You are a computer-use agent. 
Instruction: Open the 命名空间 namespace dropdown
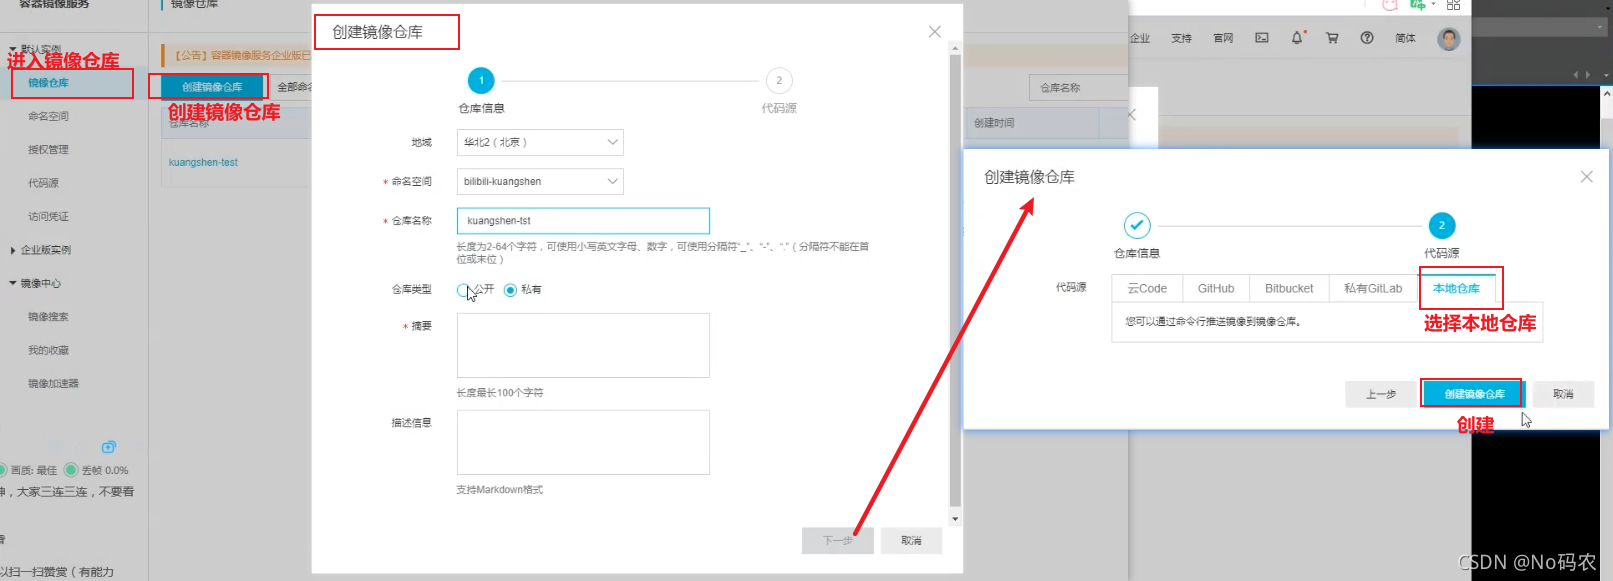(x=540, y=181)
